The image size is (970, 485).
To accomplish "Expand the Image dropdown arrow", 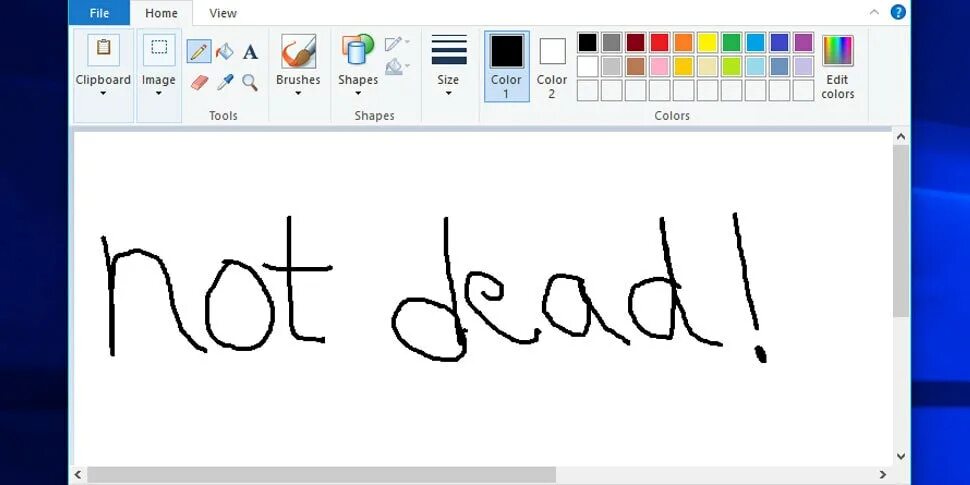I will [159, 94].
